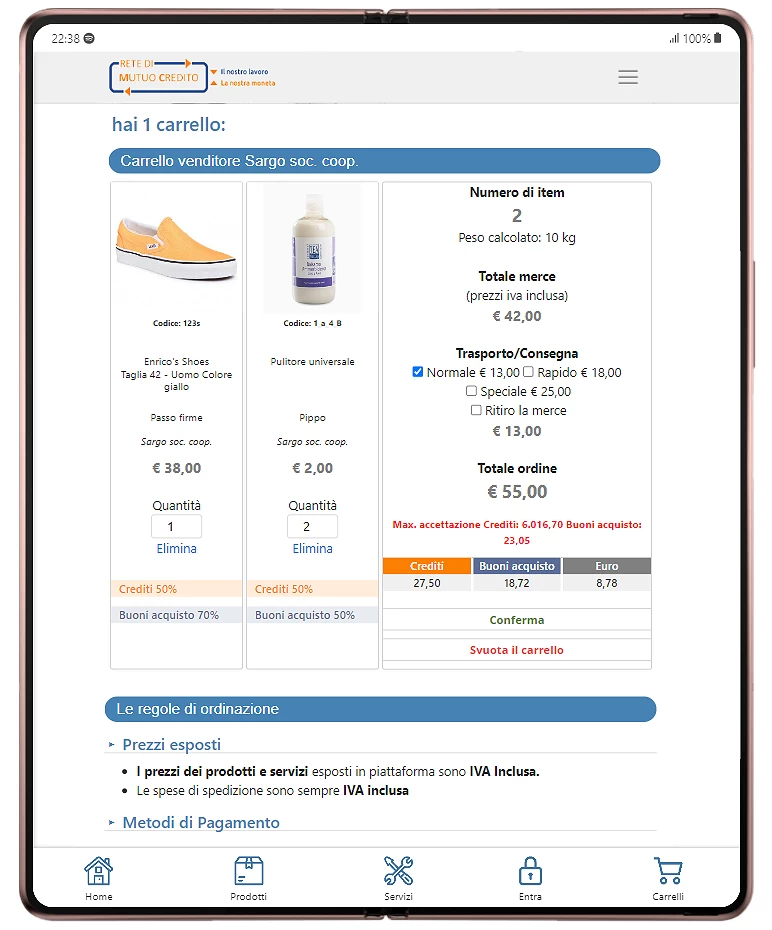Click Crediti 50% under Pulitore universale
This screenshot has width=772, height=930.
click(312, 589)
